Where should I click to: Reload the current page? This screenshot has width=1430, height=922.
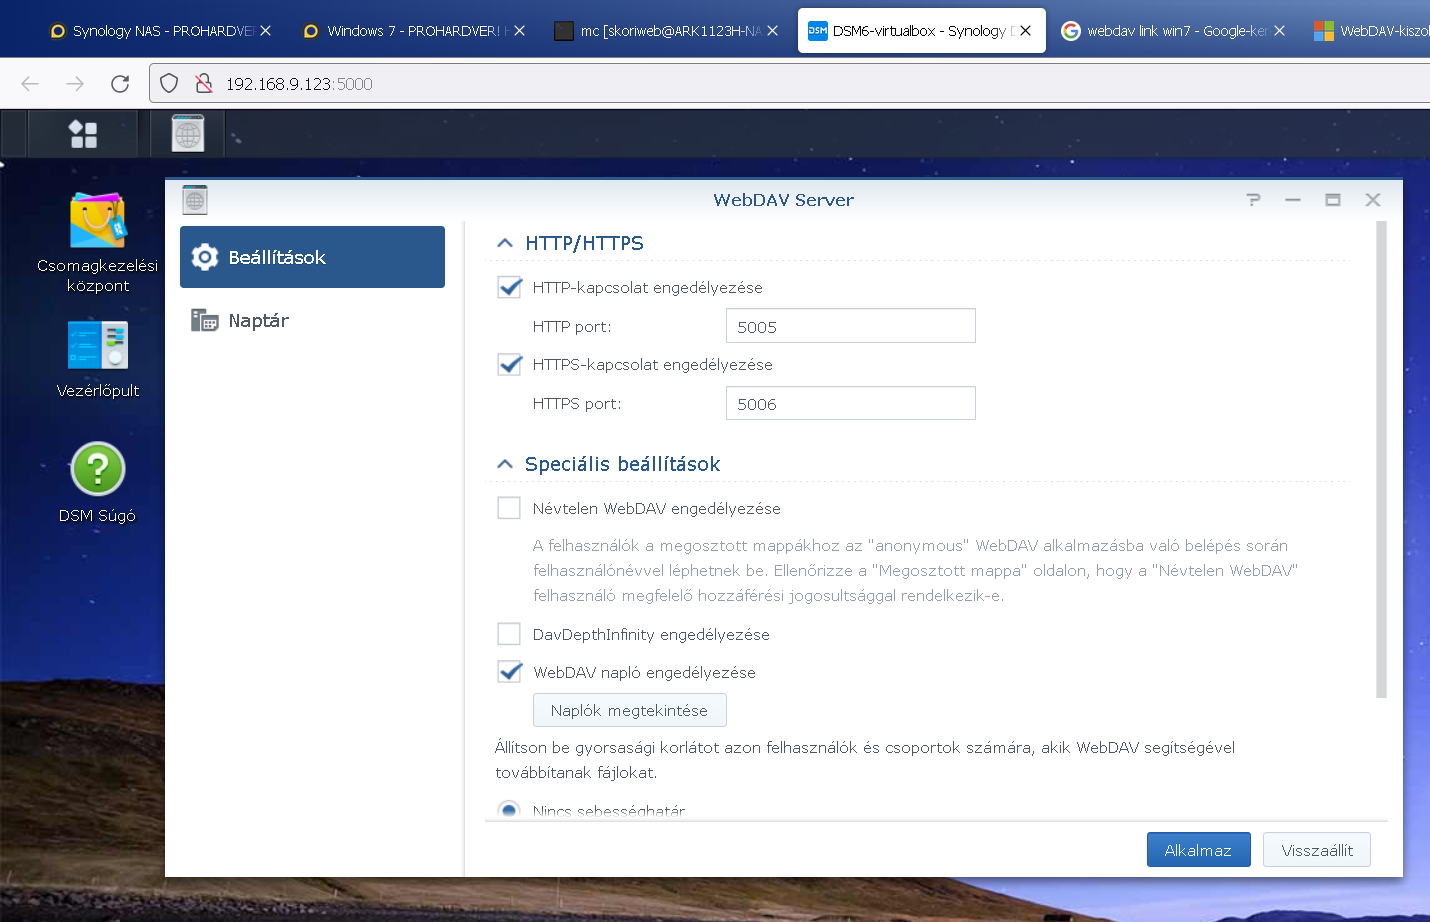point(120,84)
